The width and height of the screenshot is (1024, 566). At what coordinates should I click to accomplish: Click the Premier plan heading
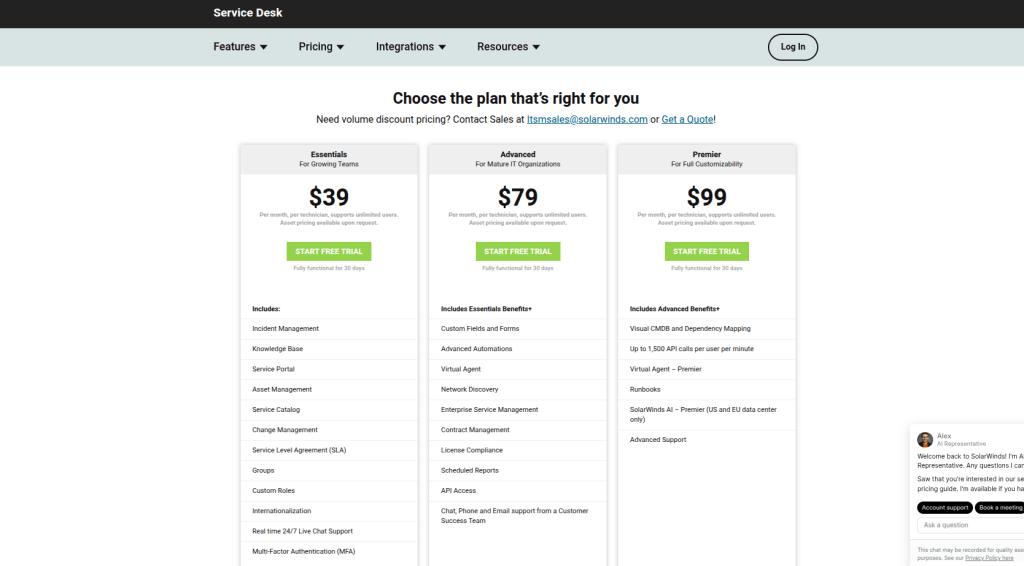(707, 155)
